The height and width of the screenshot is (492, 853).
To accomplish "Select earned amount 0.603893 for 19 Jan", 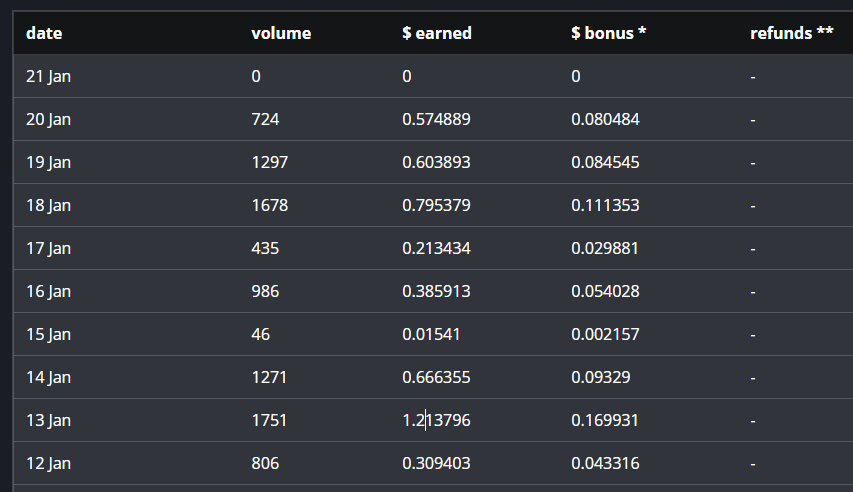I will 436,162.
